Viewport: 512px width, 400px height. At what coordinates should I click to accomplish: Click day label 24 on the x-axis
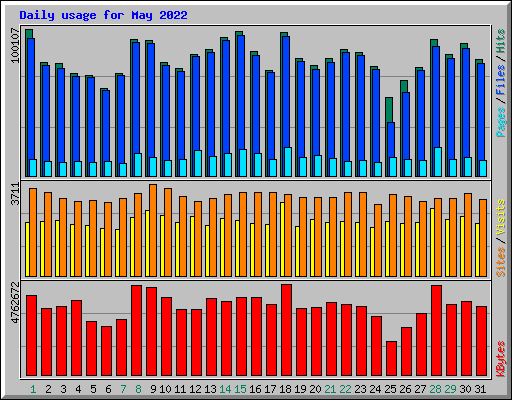click(x=375, y=389)
